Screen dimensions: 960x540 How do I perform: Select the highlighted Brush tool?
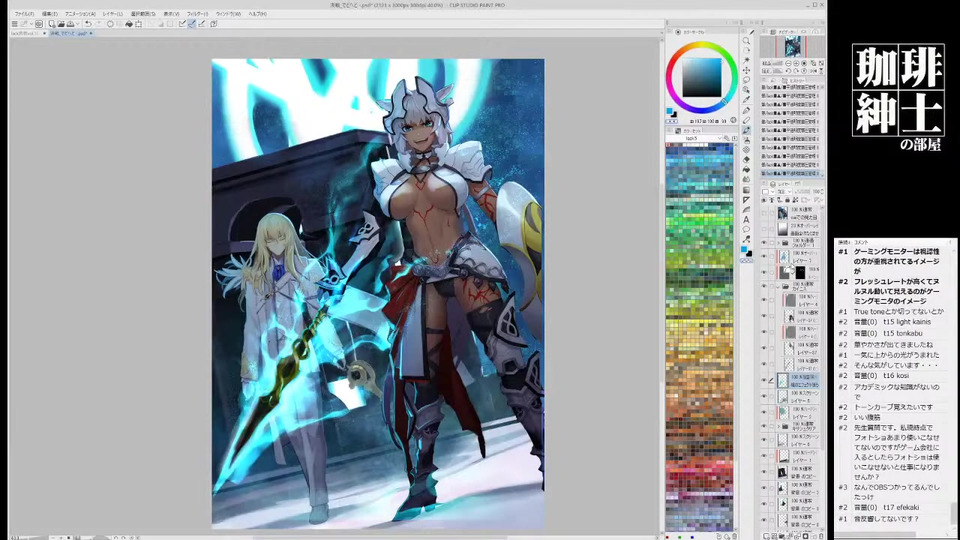click(746, 130)
